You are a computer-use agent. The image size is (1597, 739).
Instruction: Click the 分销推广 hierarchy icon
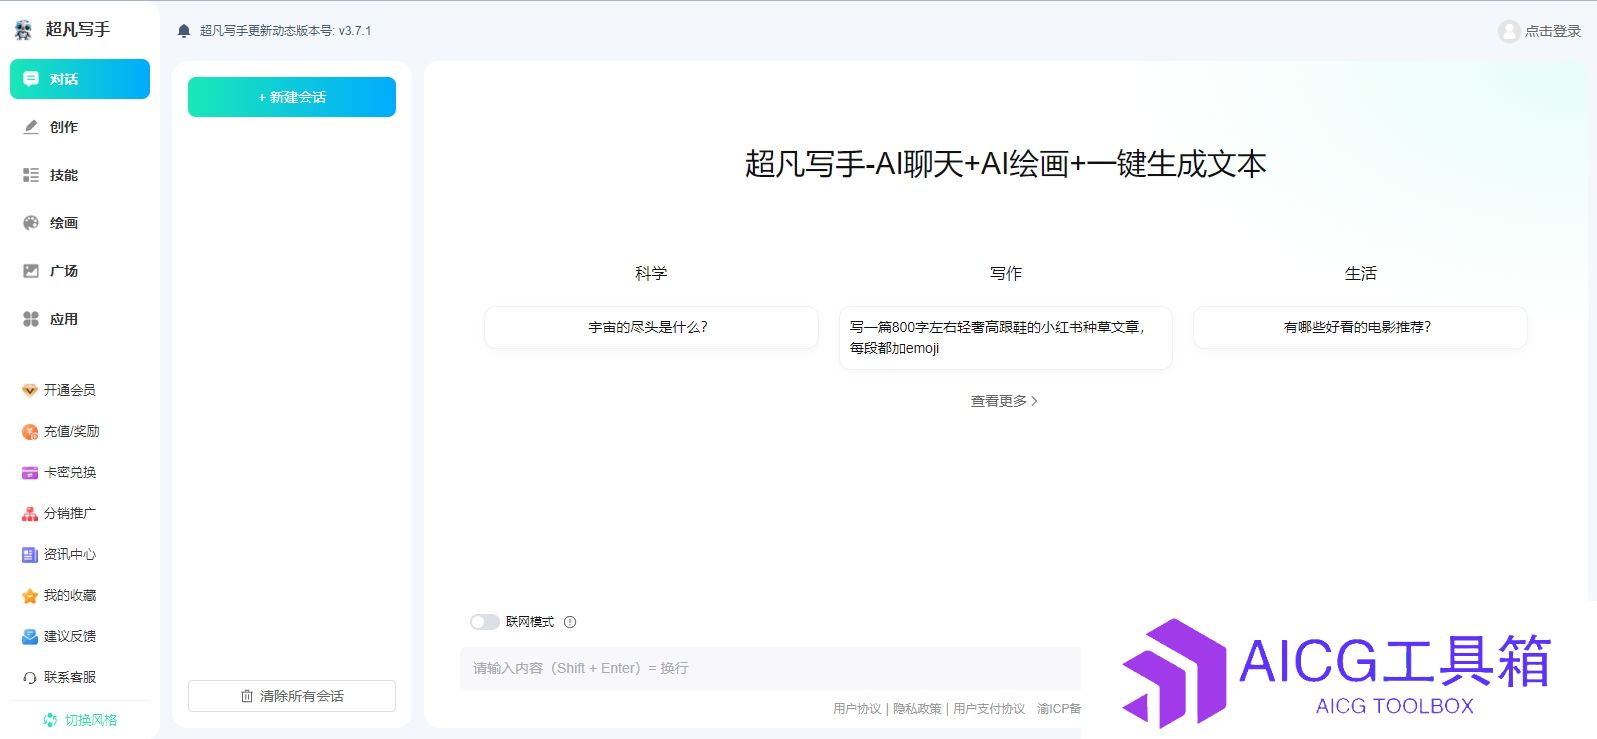click(30, 514)
